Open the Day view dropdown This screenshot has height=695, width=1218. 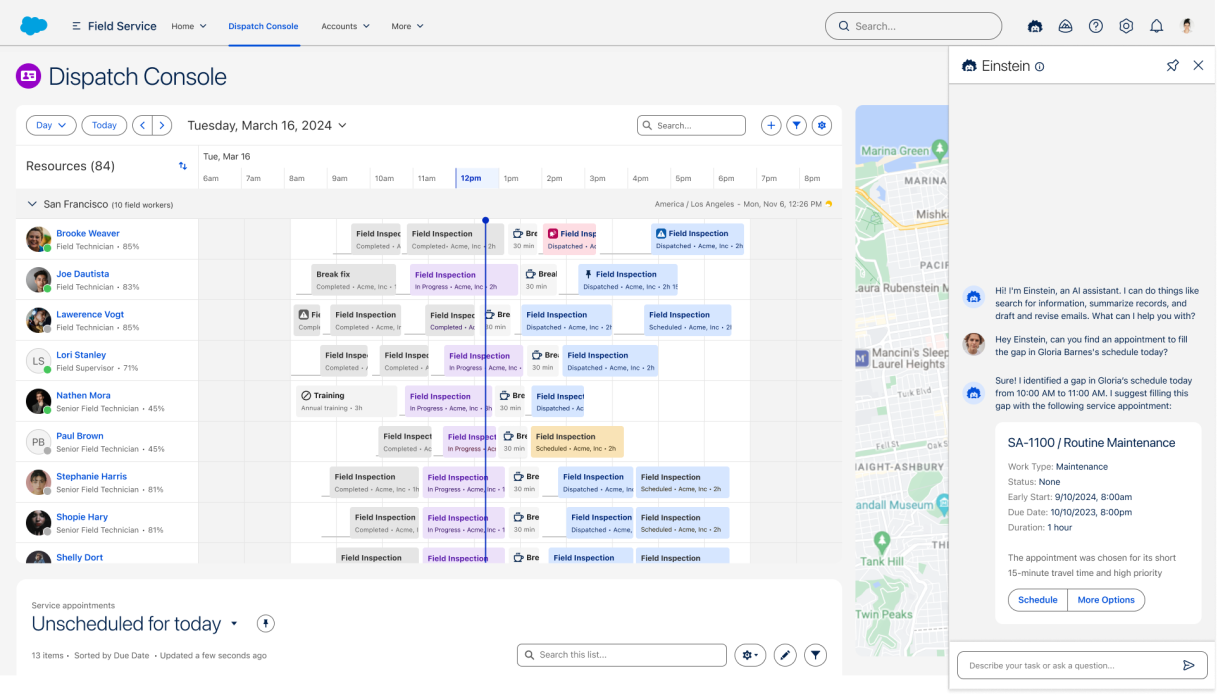point(50,125)
